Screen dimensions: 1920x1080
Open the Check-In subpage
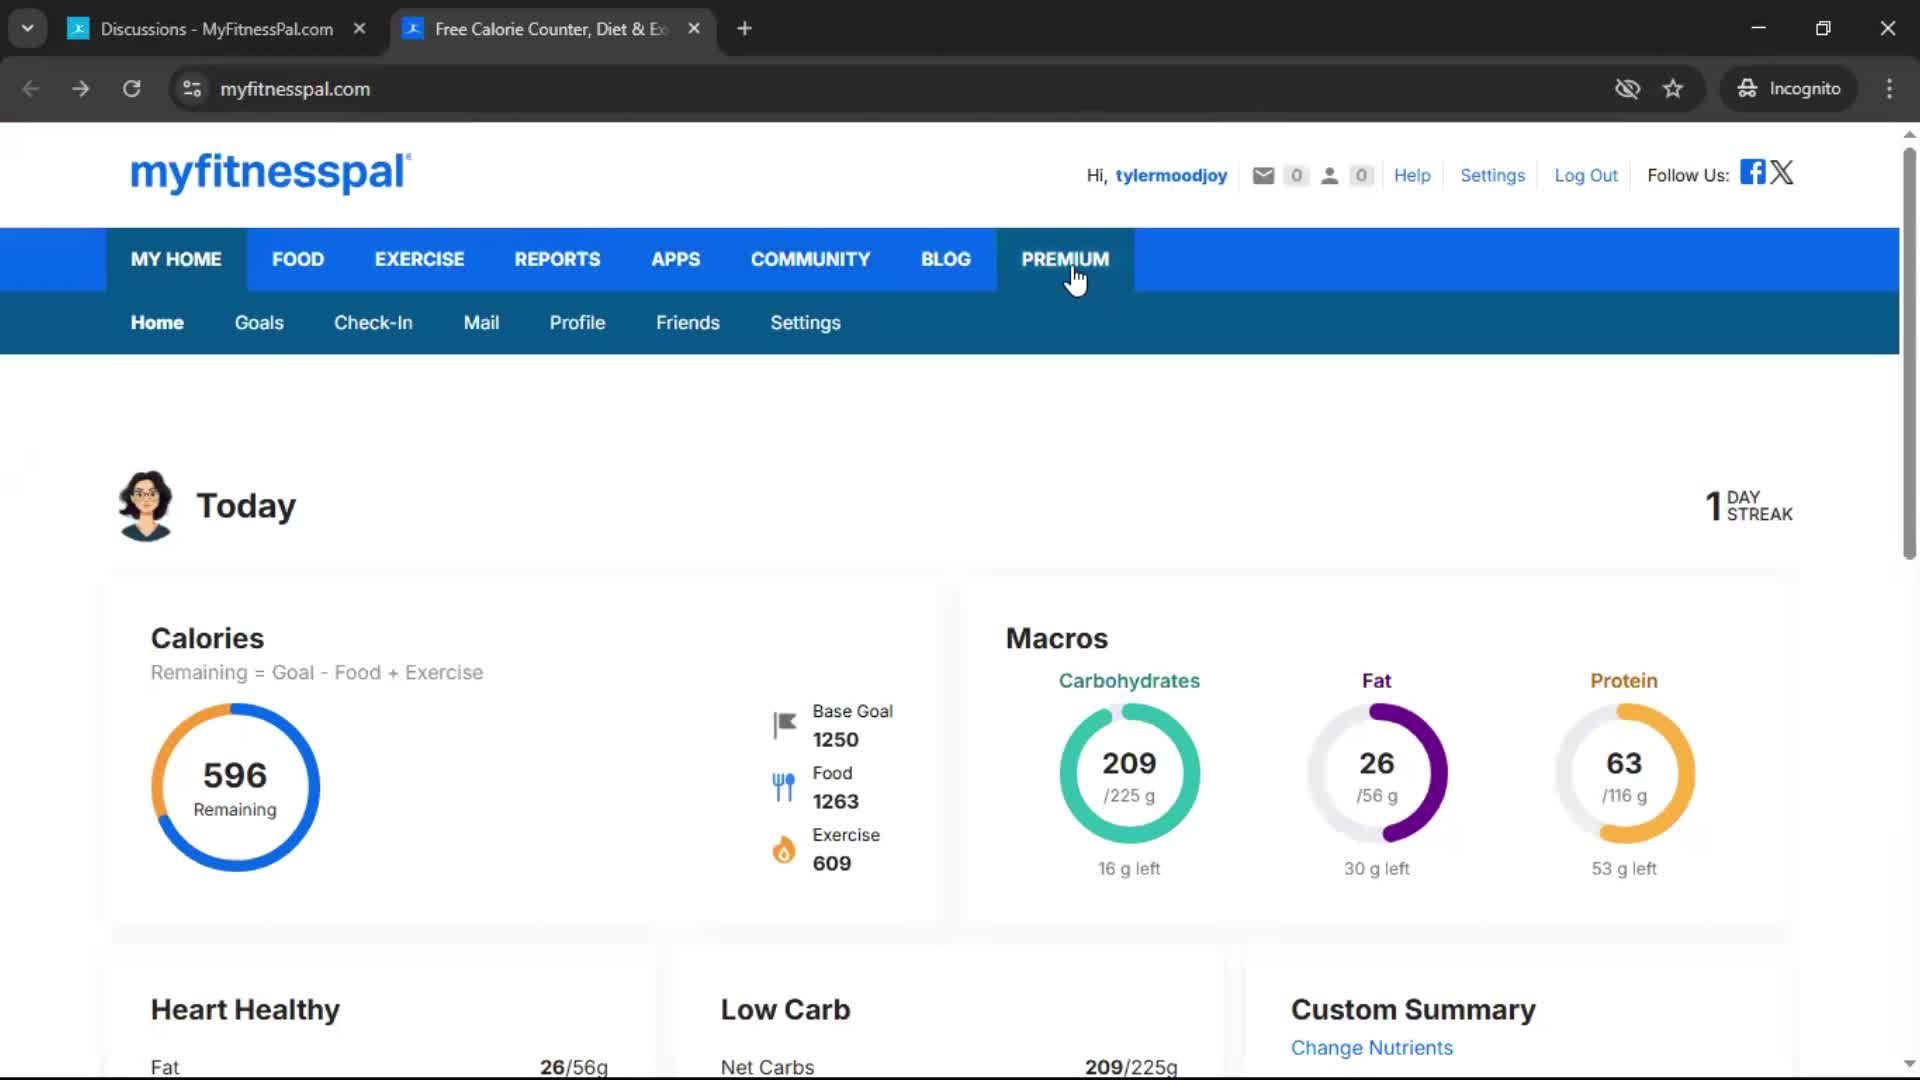click(373, 323)
